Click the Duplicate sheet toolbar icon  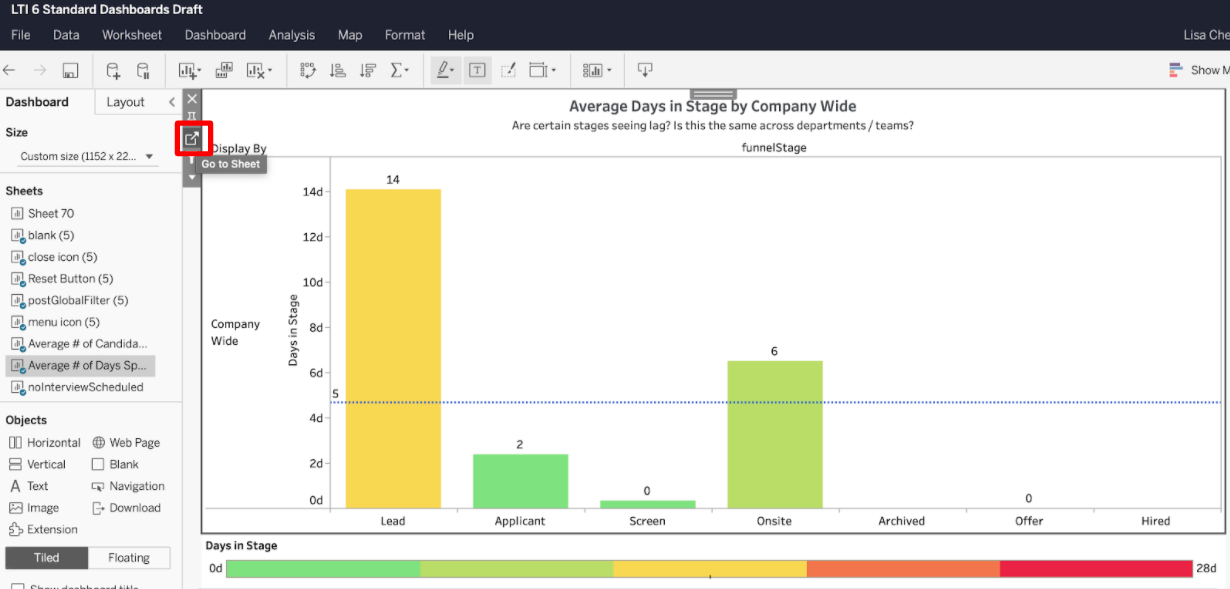(224, 70)
